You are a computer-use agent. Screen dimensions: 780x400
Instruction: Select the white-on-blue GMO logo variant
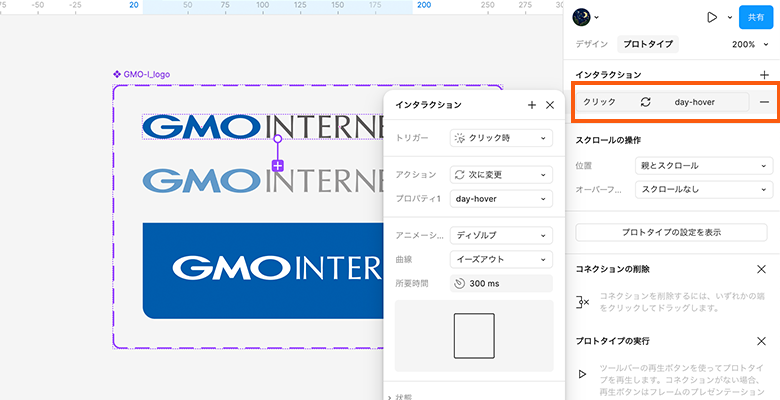pyautogui.click(x=264, y=271)
